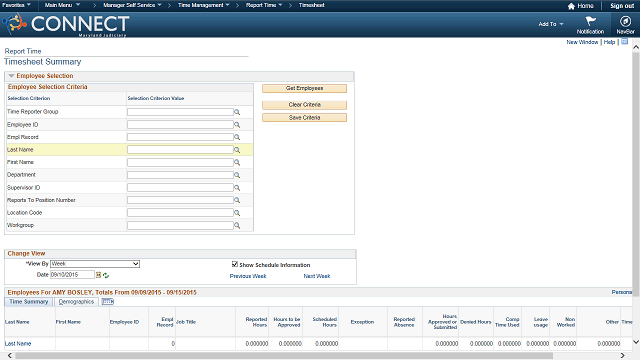Open Time Management breadcrumb menu
The height and width of the screenshot is (360, 640).
coord(204,5)
